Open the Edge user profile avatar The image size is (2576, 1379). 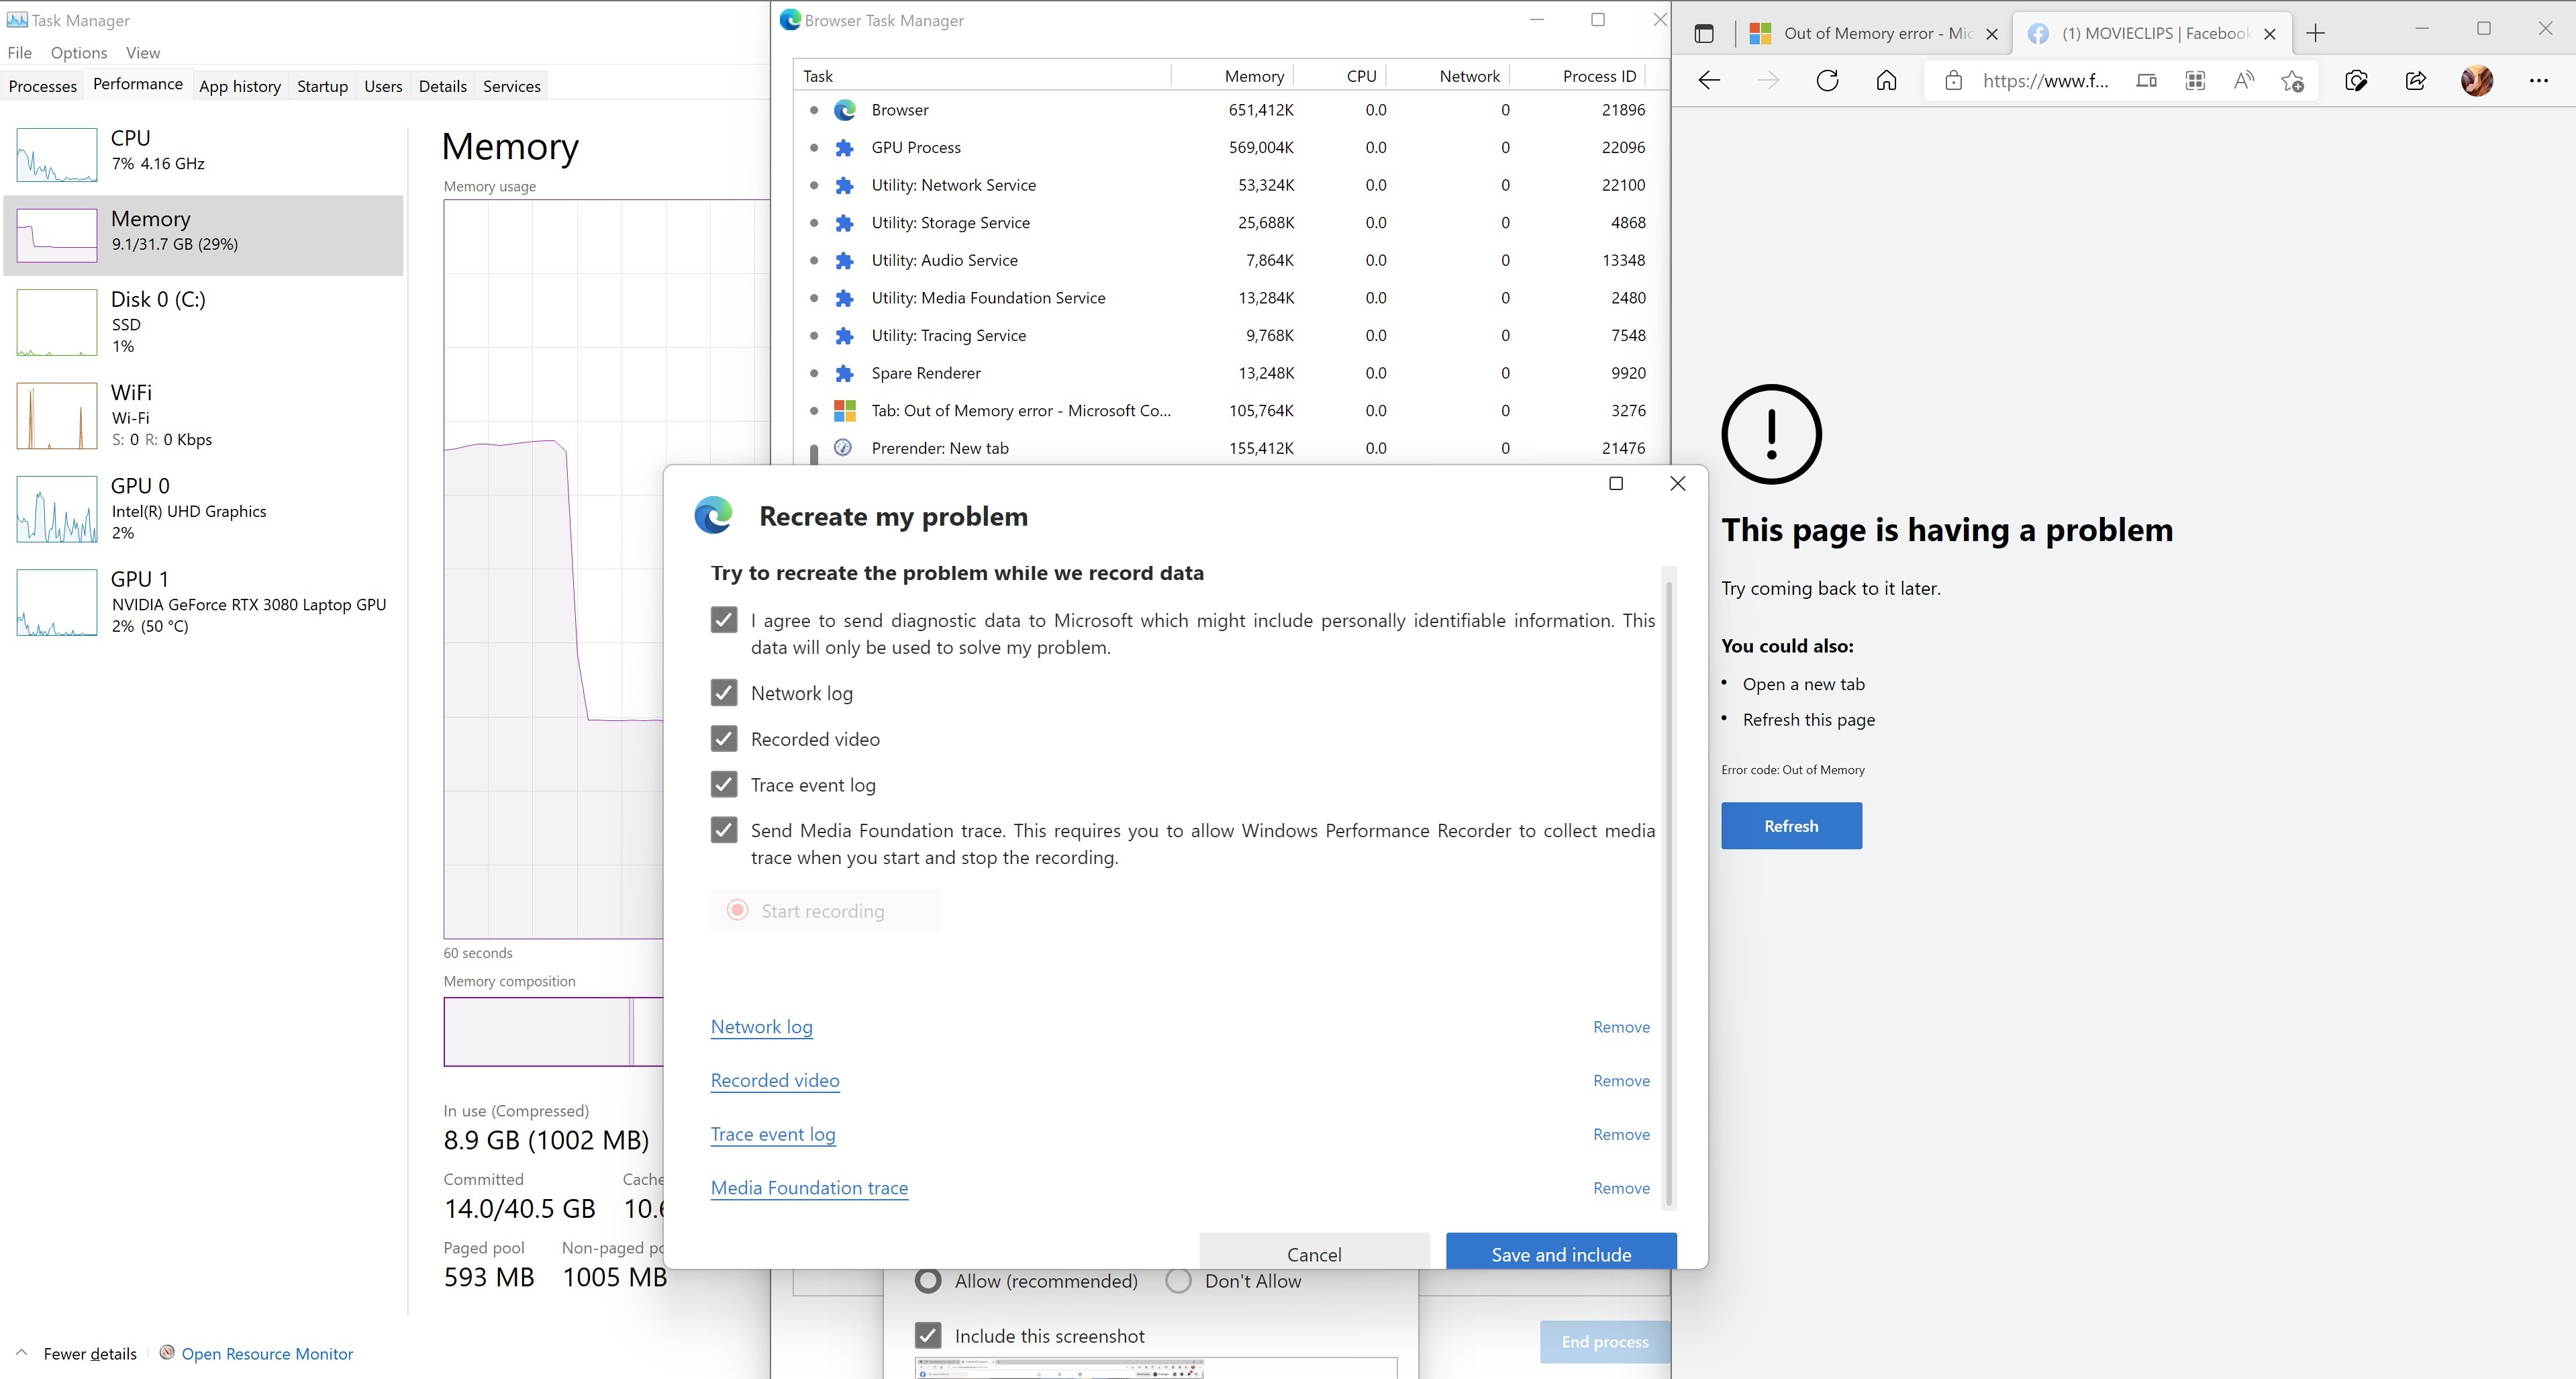click(x=2476, y=81)
